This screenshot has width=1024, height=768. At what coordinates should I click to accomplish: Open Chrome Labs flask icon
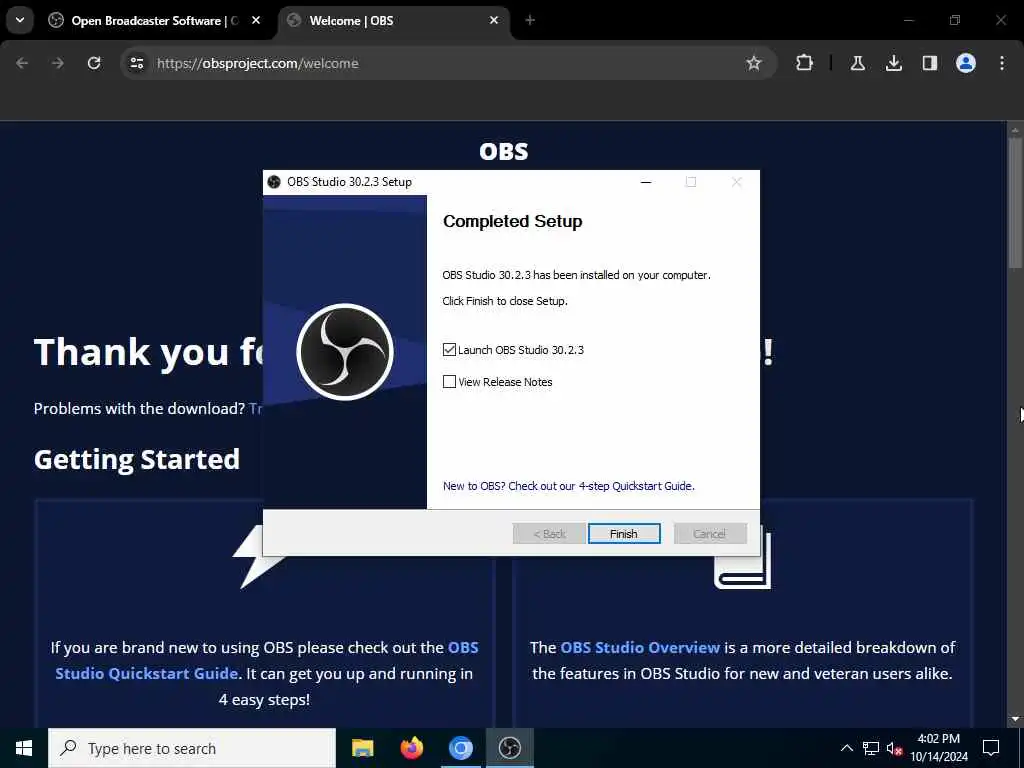point(857,63)
